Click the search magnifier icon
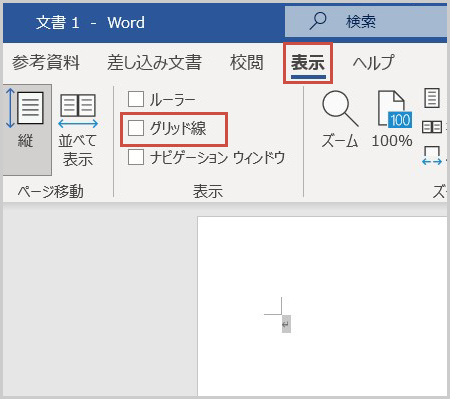 318,21
